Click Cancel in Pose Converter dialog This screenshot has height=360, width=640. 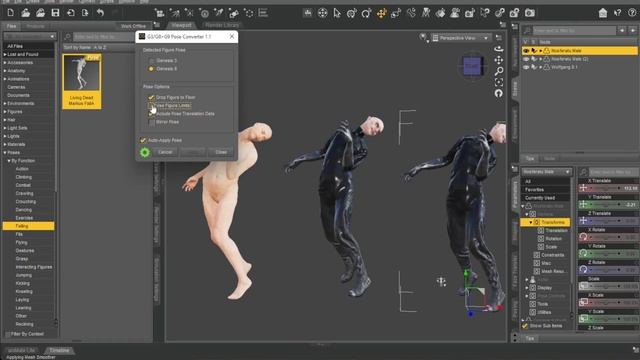165,152
